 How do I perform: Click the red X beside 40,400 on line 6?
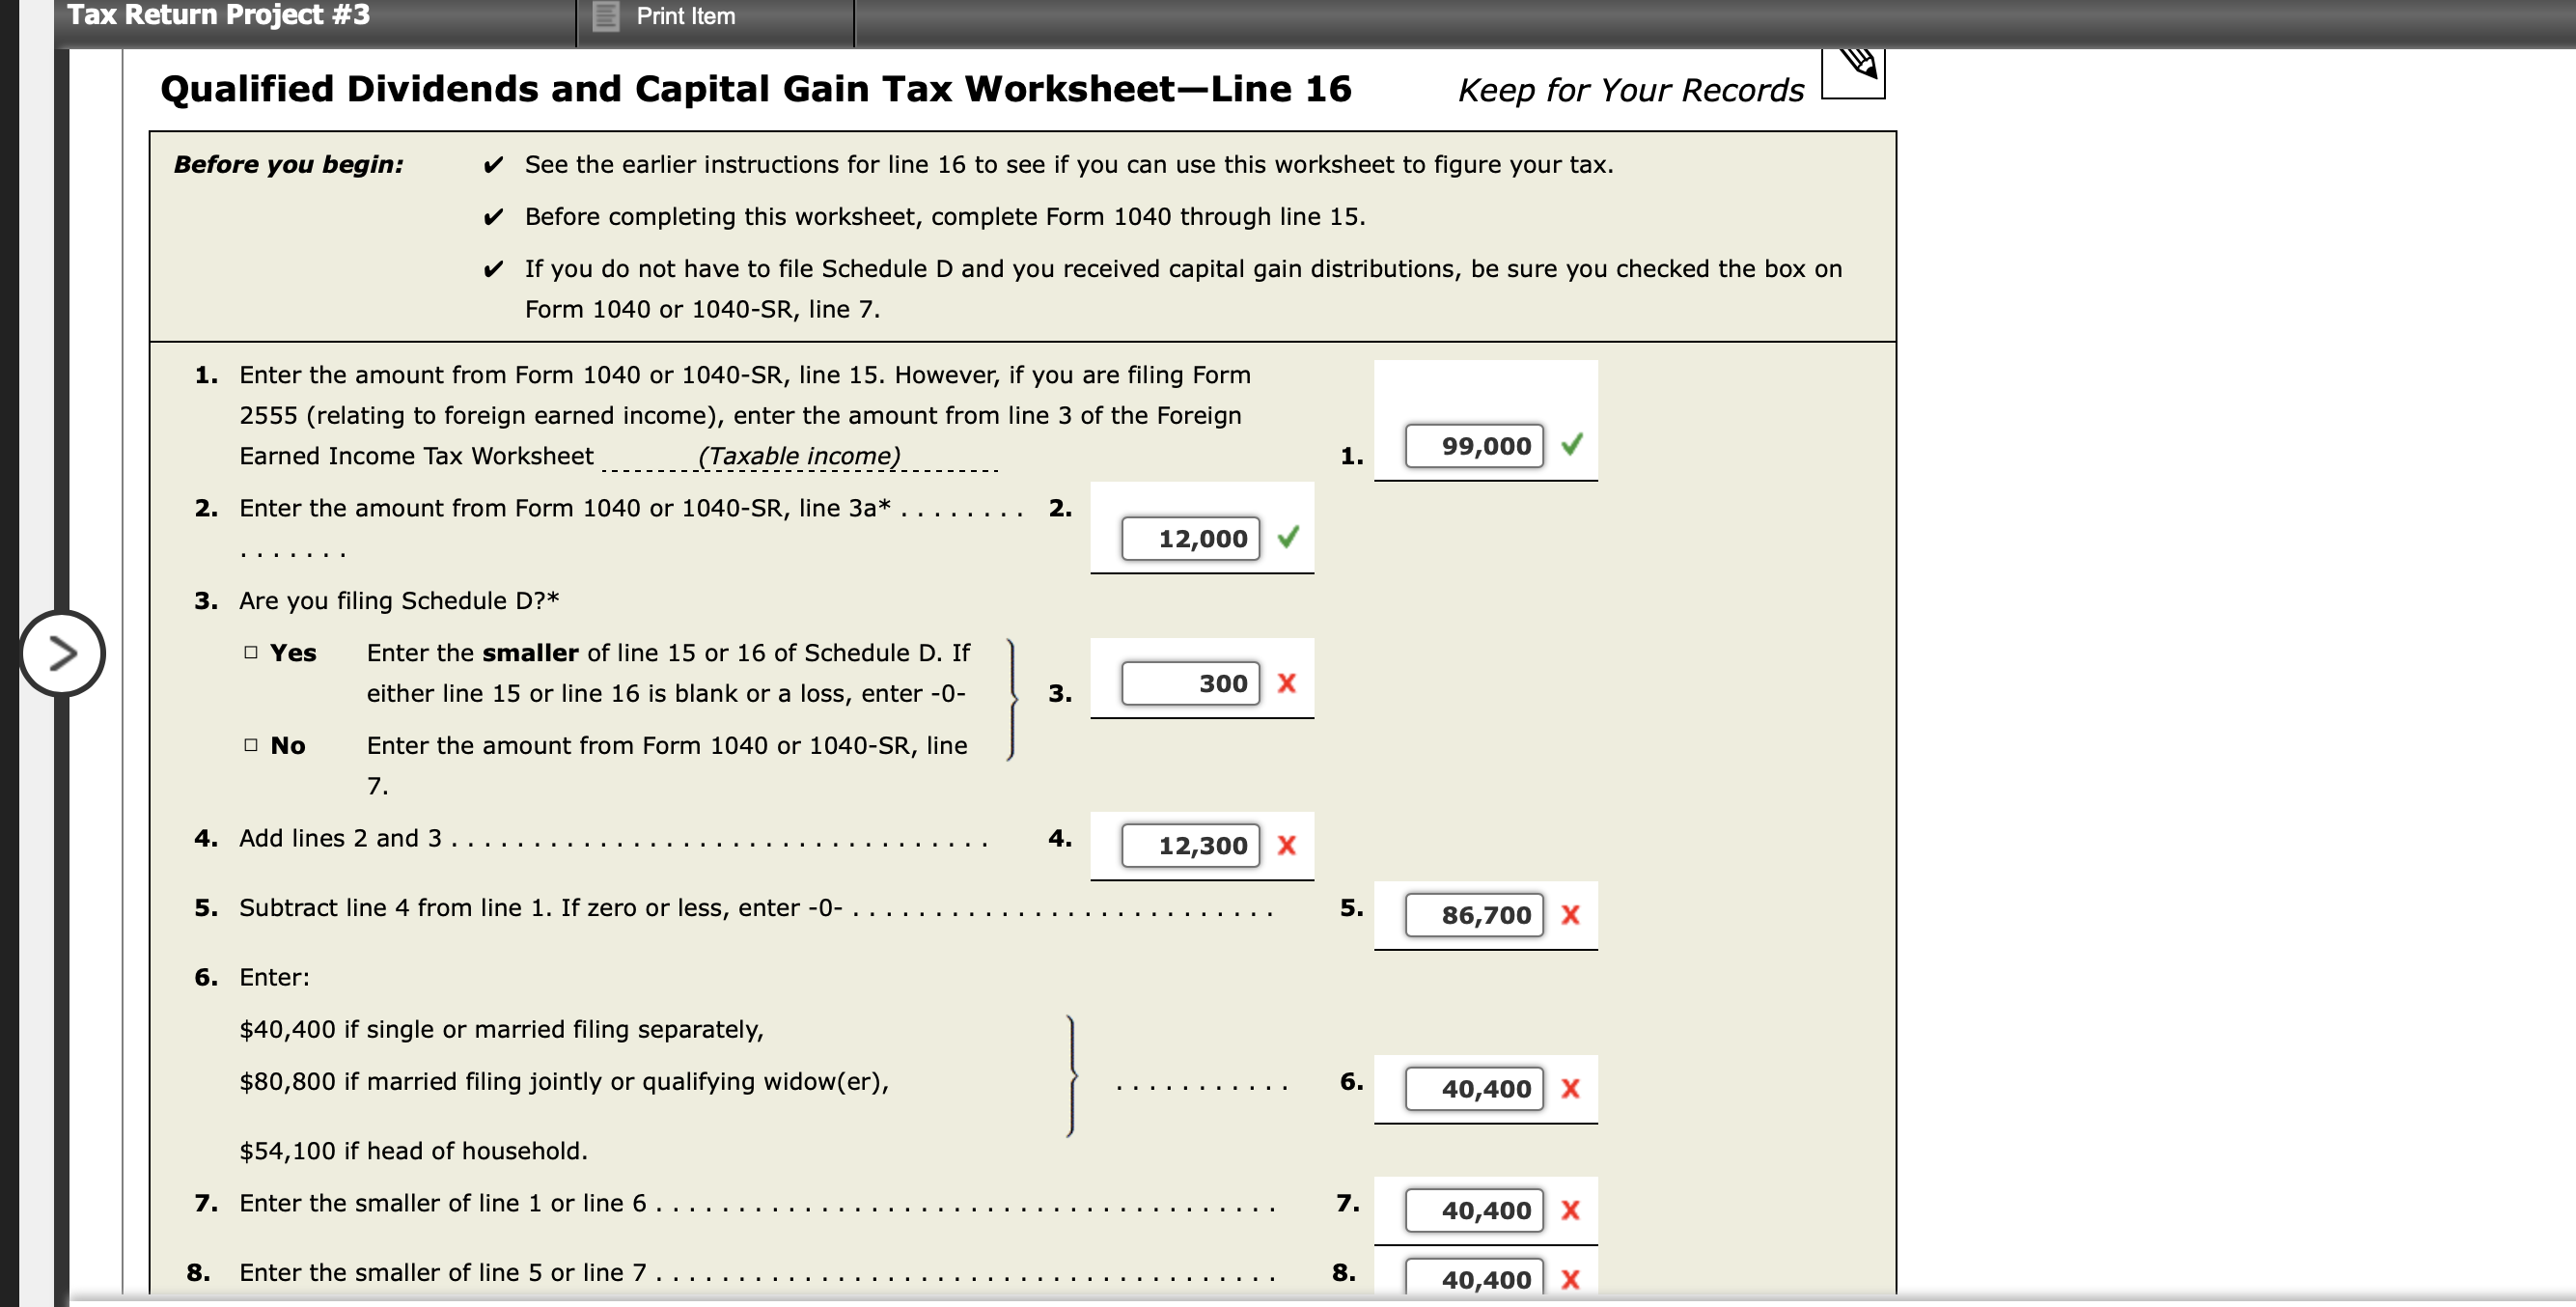1570,1089
